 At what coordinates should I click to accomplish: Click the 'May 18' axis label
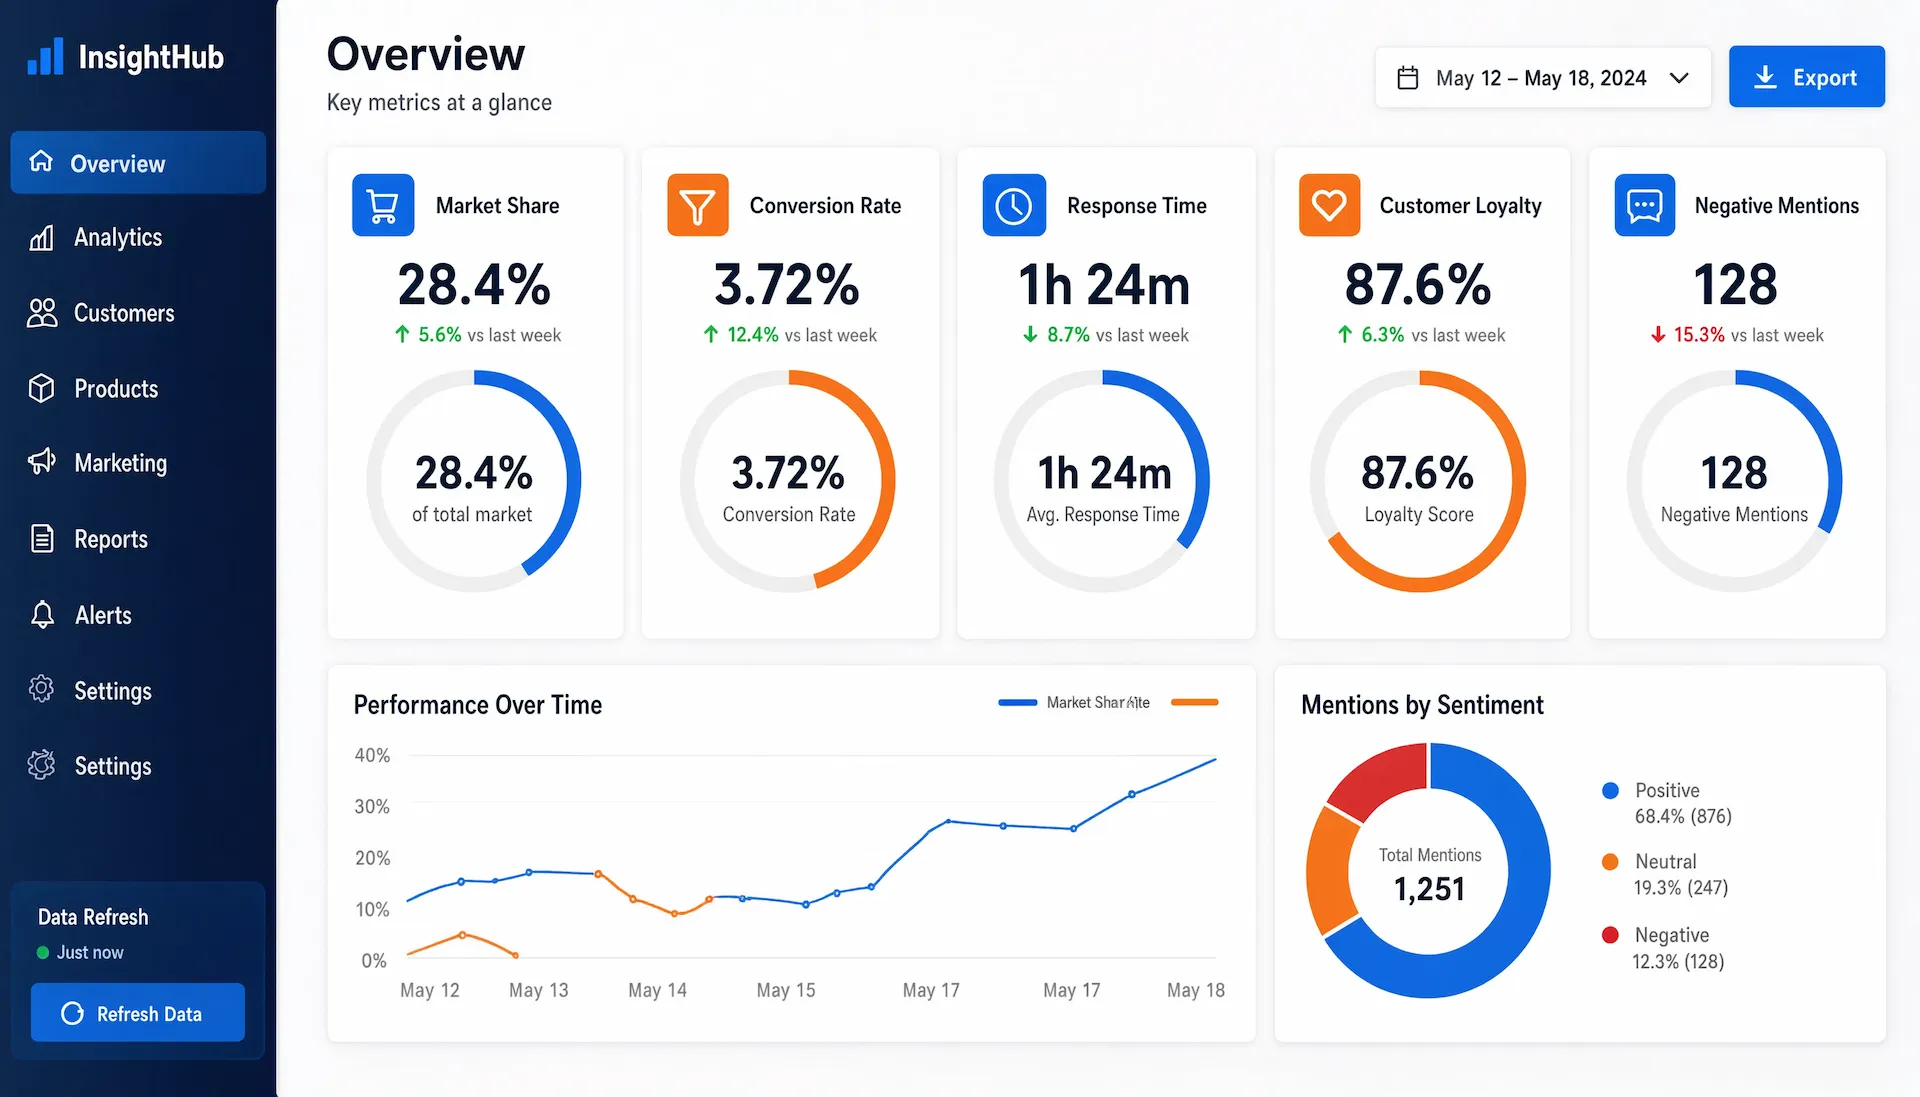pos(1196,990)
